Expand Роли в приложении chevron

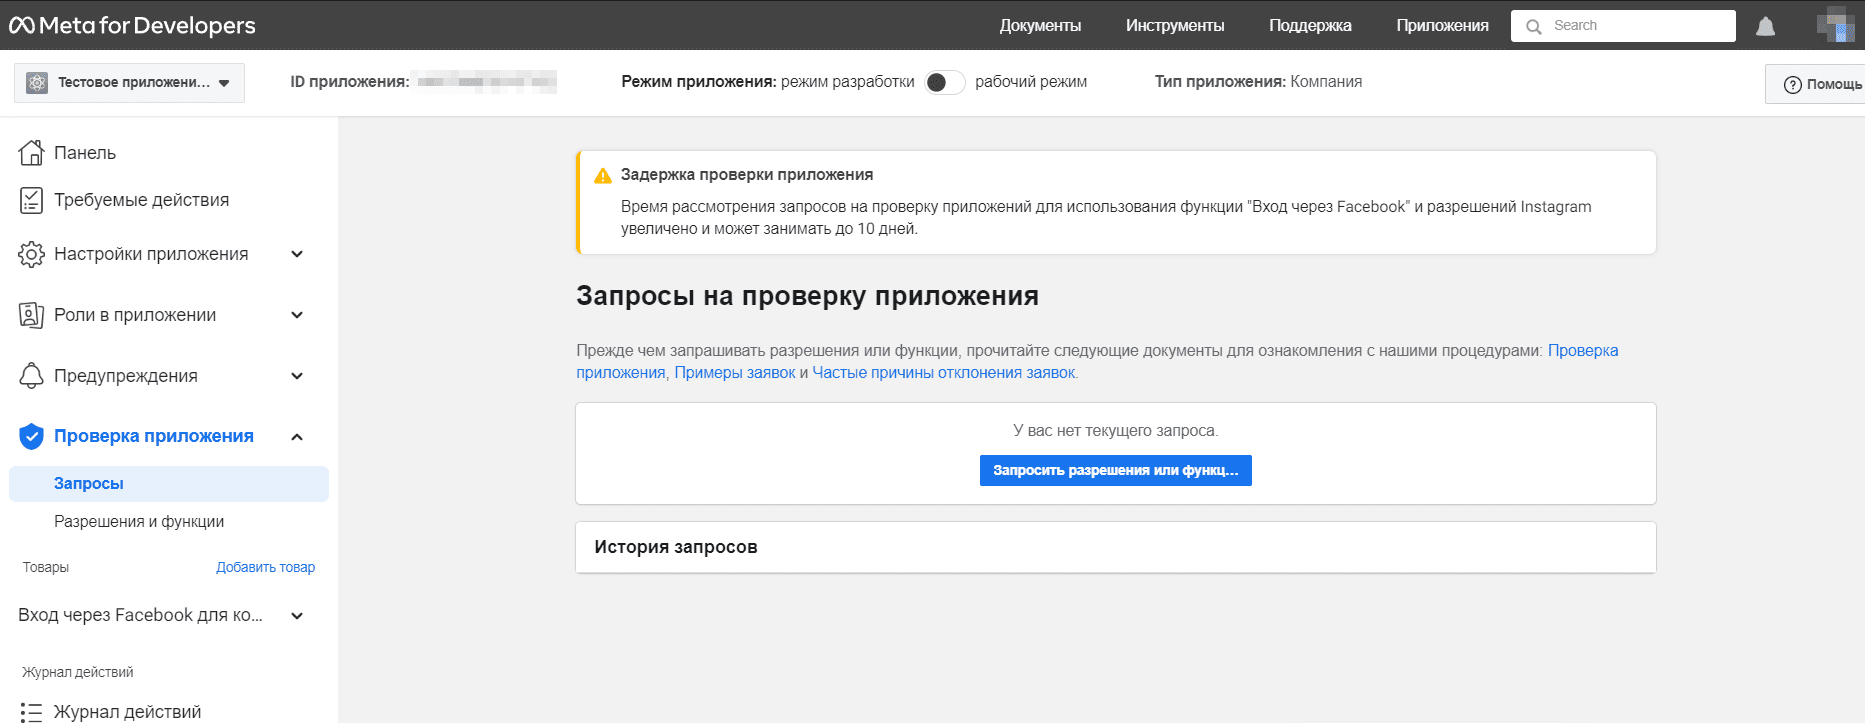tap(297, 315)
